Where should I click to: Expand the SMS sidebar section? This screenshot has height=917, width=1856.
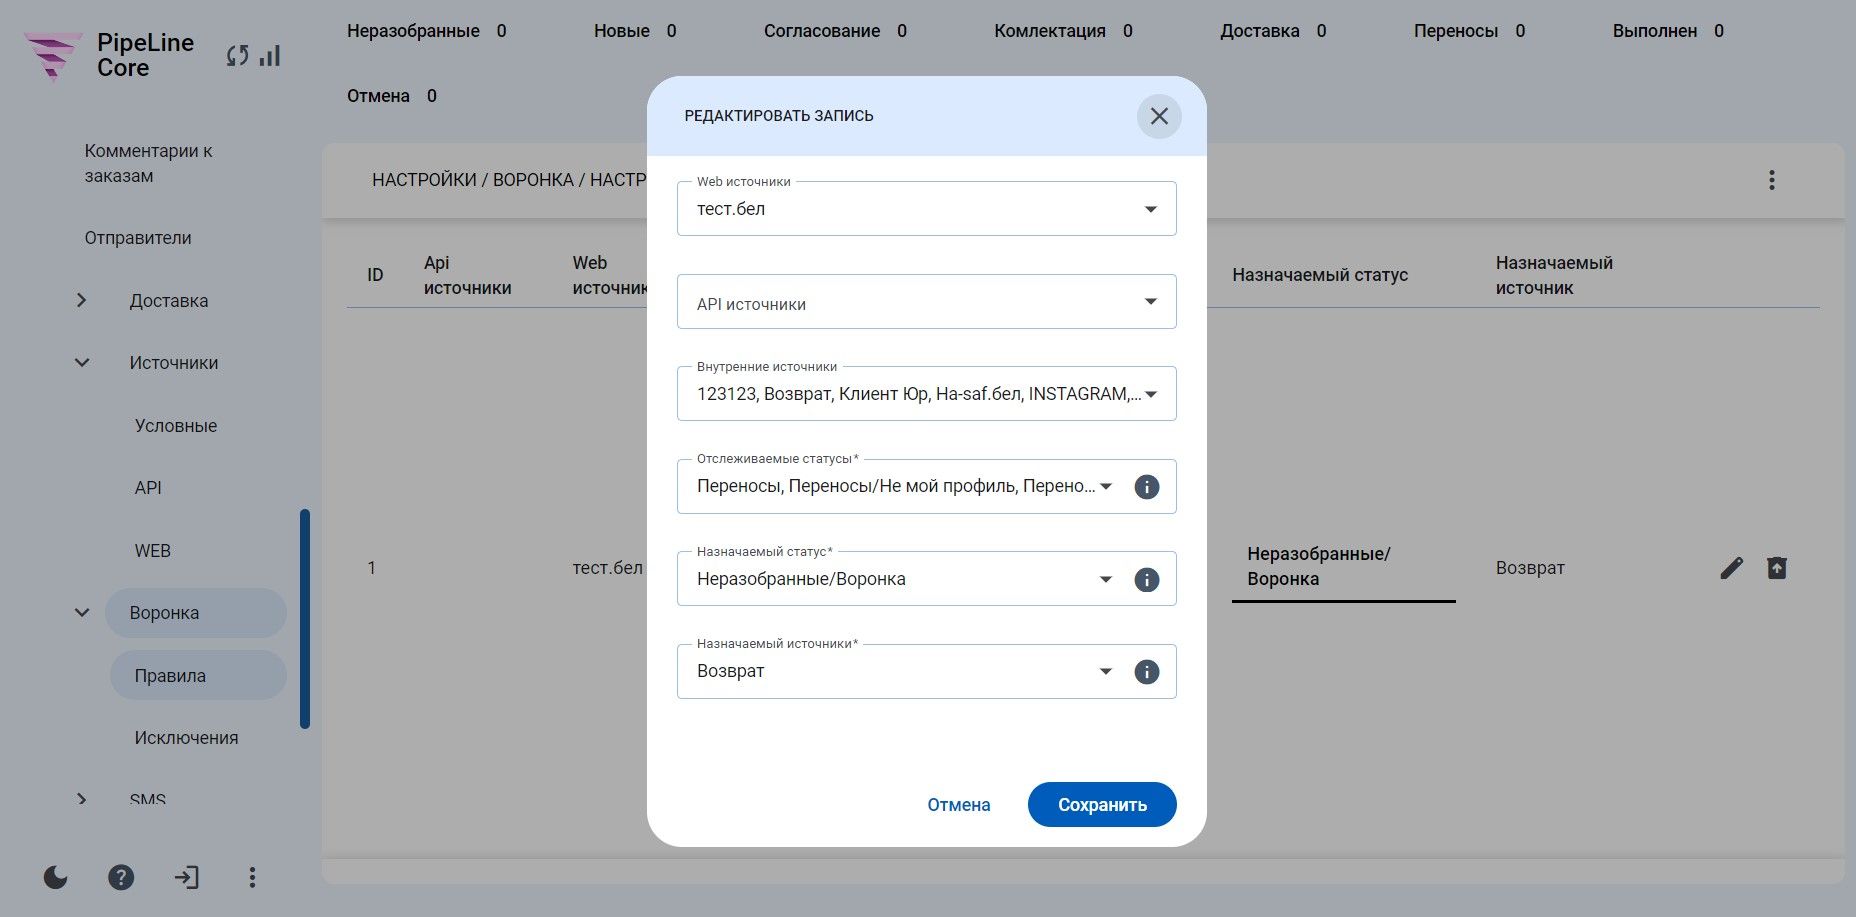(x=82, y=799)
